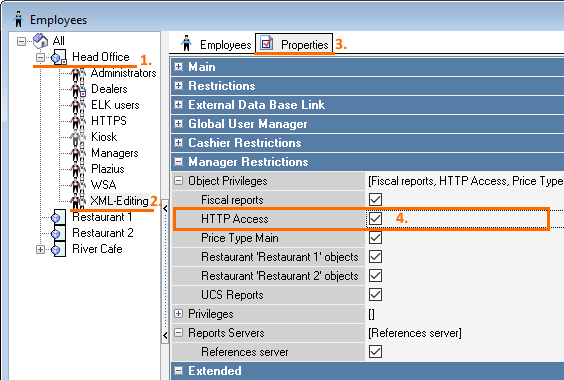Screen dimensions: 564x380
Task: Collapse the Head Office tree node
Action: point(40,58)
